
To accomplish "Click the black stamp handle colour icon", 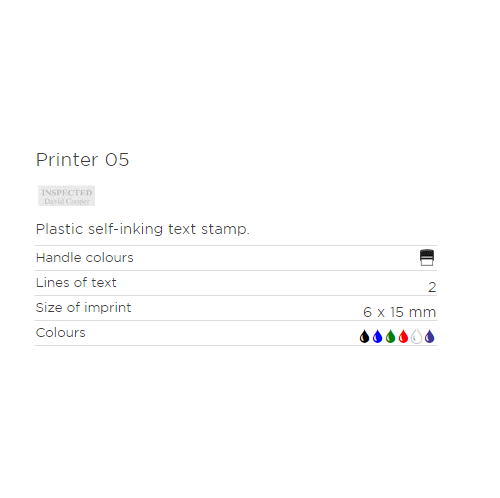I will [427, 258].
